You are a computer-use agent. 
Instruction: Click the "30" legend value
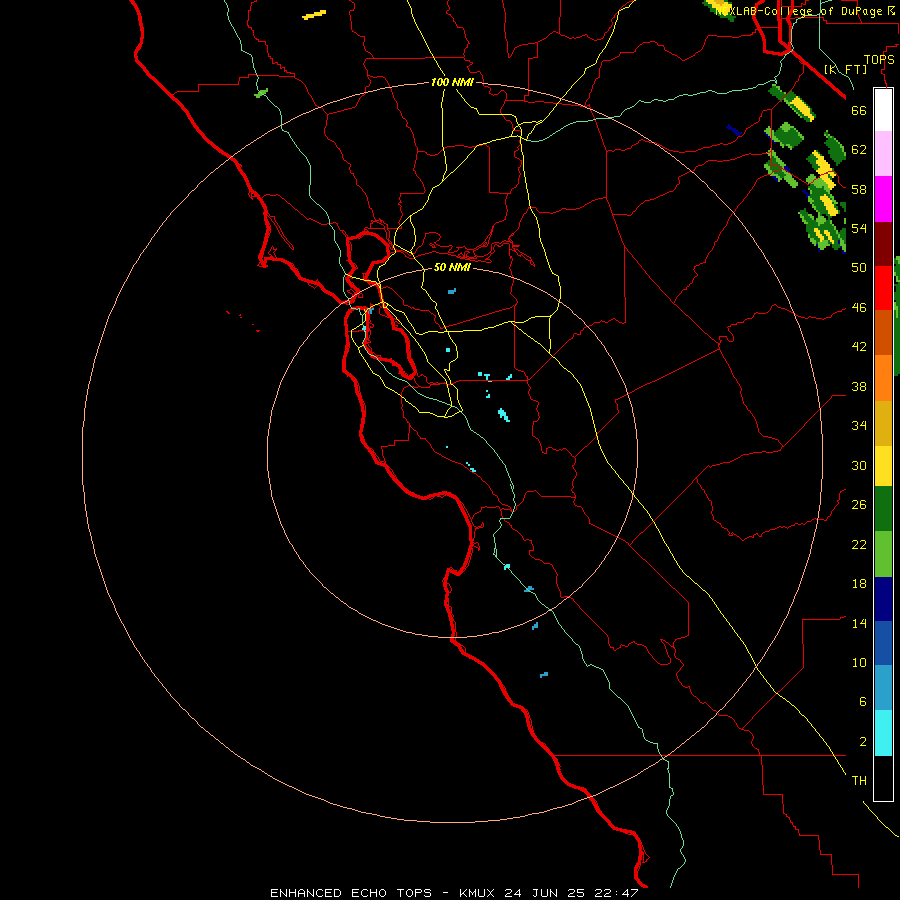click(x=859, y=465)
